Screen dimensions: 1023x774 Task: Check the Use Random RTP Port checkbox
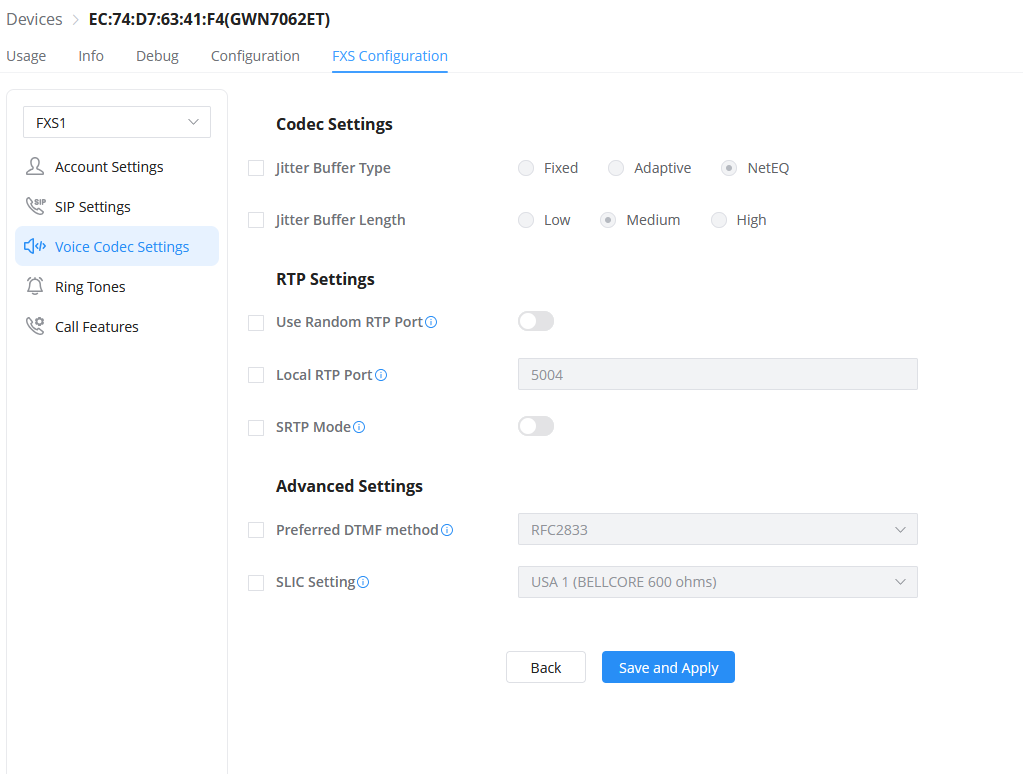click(256, 322)
